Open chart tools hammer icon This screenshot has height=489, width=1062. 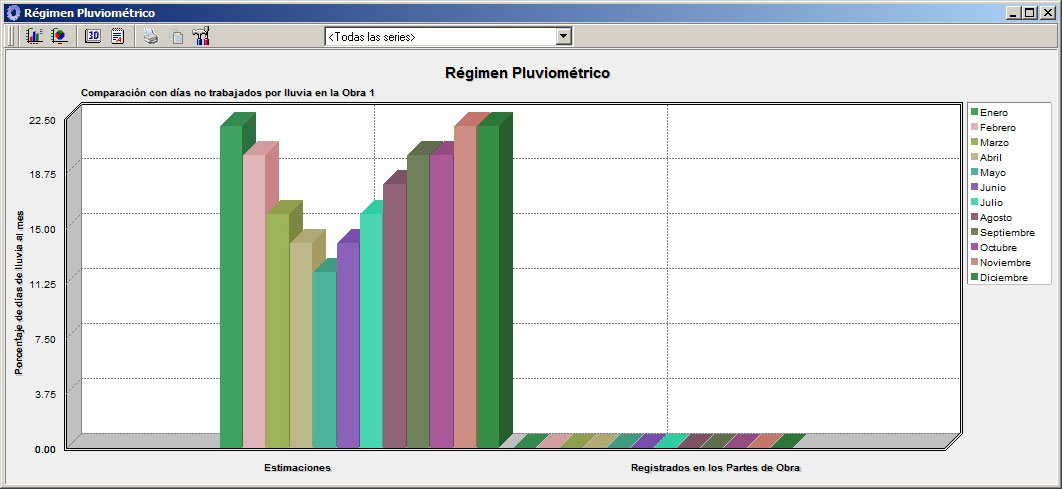tap(201, 36)
